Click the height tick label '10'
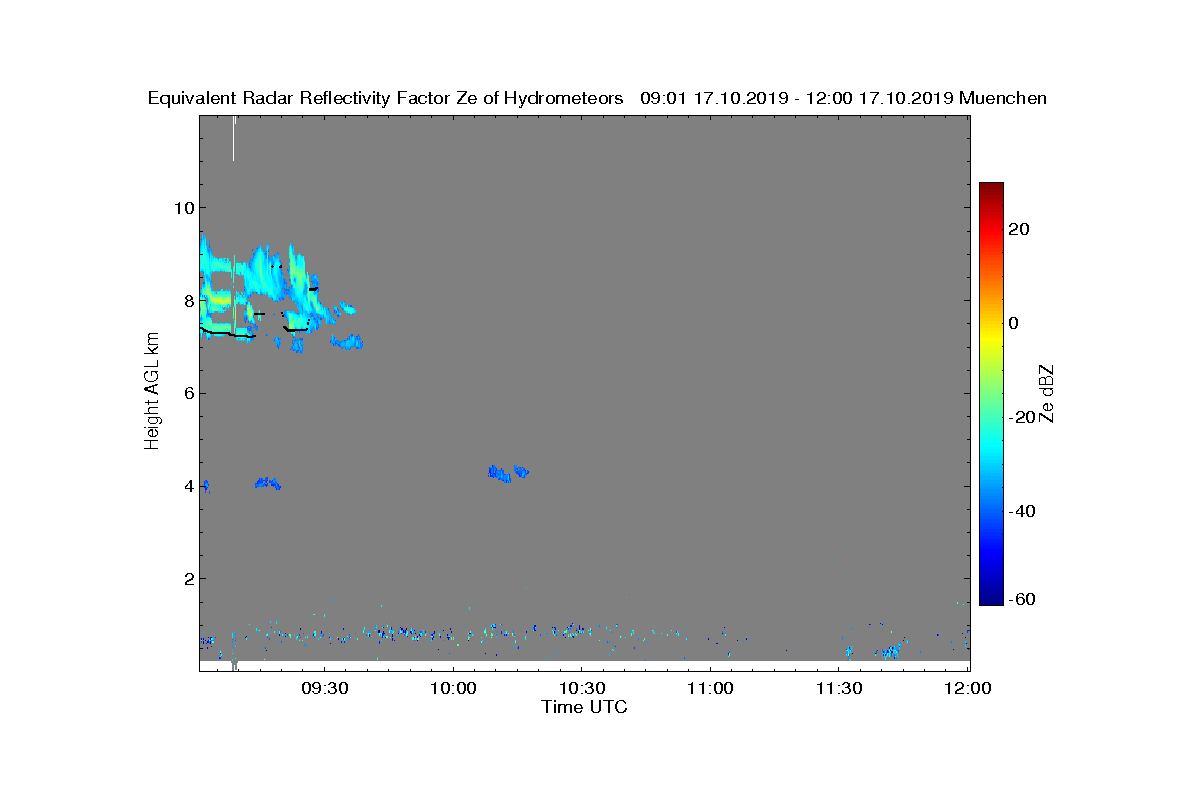Viewport: 1200px width, 800px height. tap(182, 208)
